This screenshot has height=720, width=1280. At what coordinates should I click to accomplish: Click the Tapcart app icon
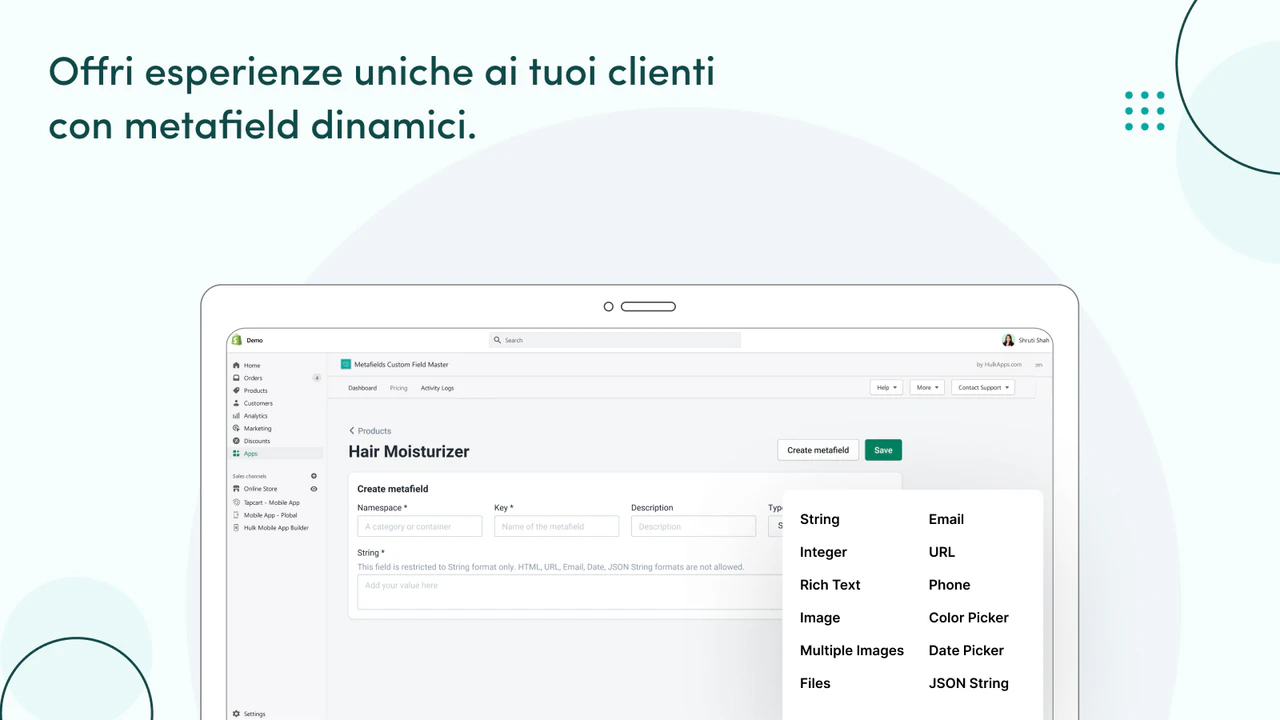236,502
